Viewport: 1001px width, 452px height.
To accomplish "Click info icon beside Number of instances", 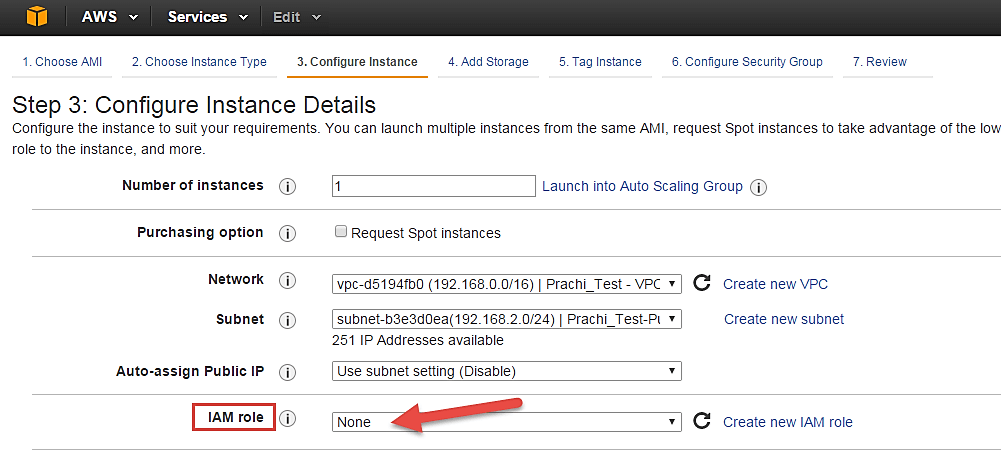I will point(288,187).
